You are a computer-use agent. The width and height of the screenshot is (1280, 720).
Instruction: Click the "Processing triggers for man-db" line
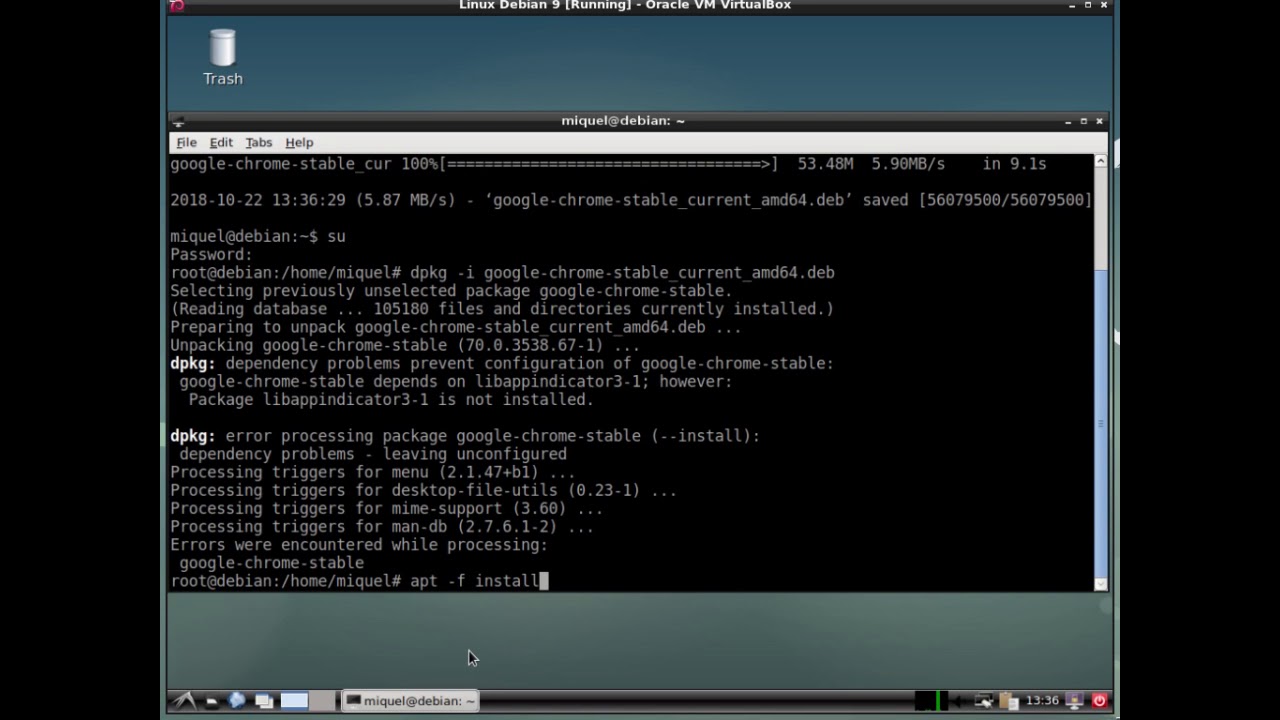click(x=382, y=527)
